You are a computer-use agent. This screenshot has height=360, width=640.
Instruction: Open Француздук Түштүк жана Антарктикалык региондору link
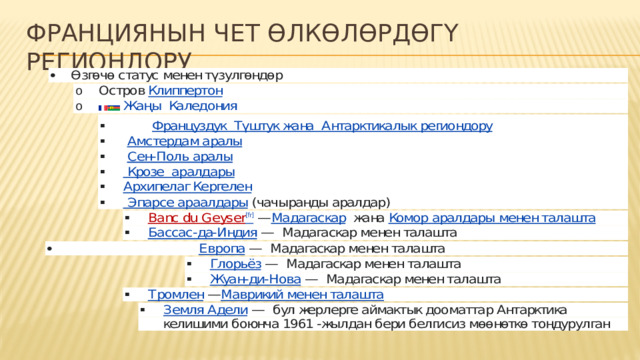322,126
